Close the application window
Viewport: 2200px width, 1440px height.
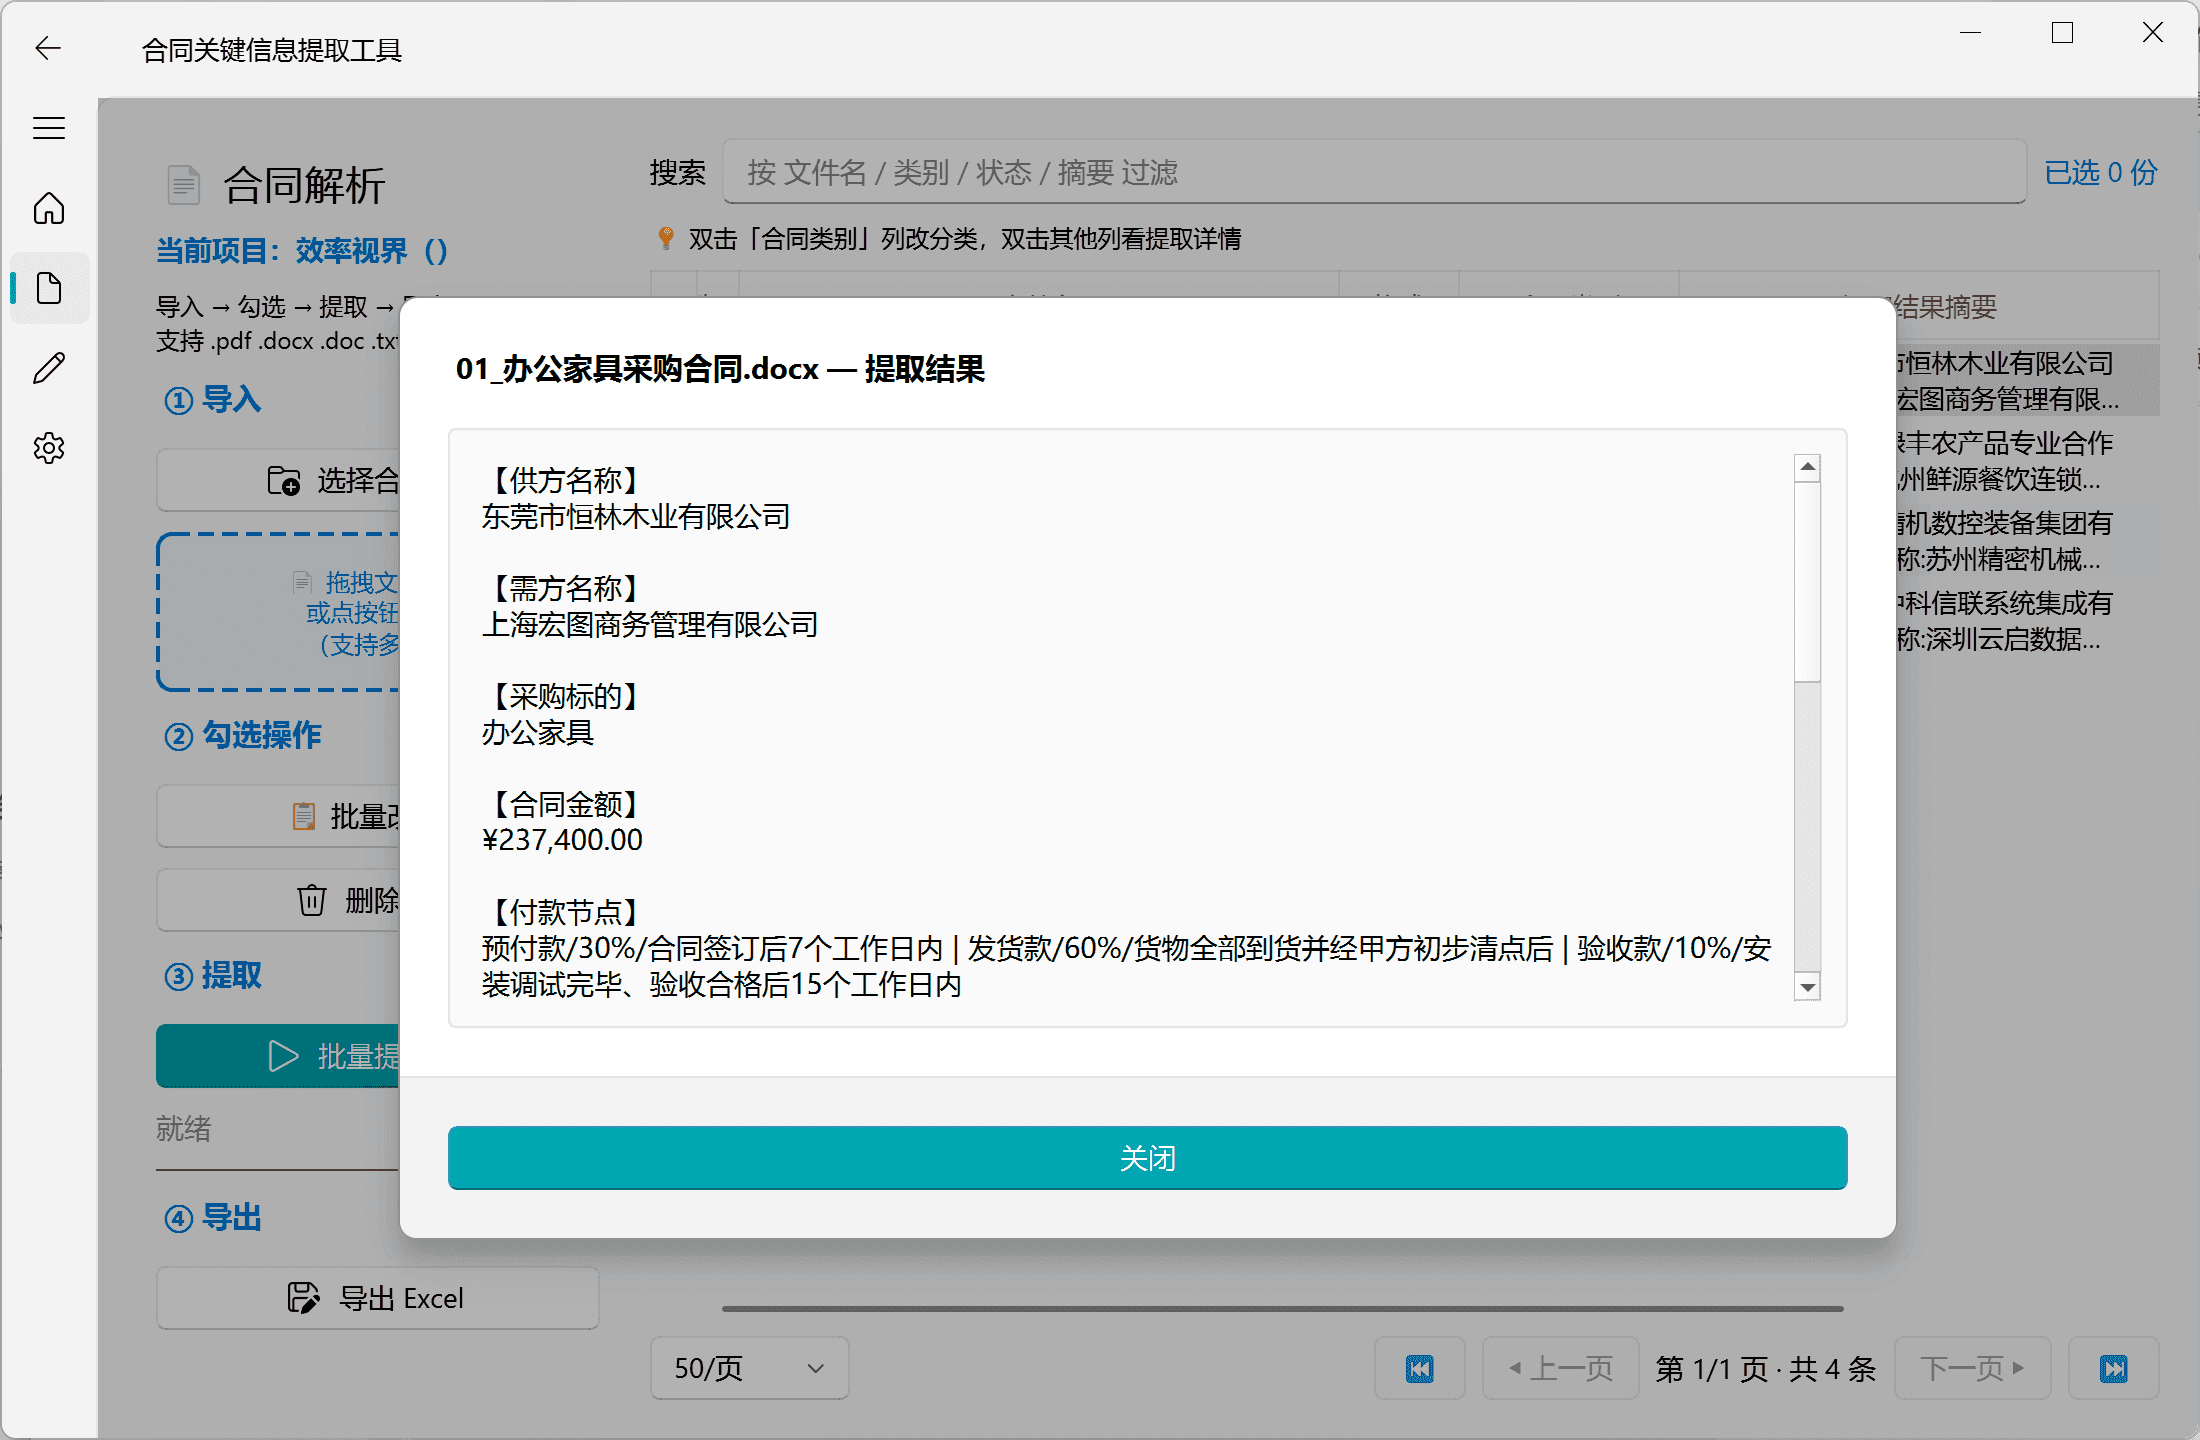coord(2153,33)
